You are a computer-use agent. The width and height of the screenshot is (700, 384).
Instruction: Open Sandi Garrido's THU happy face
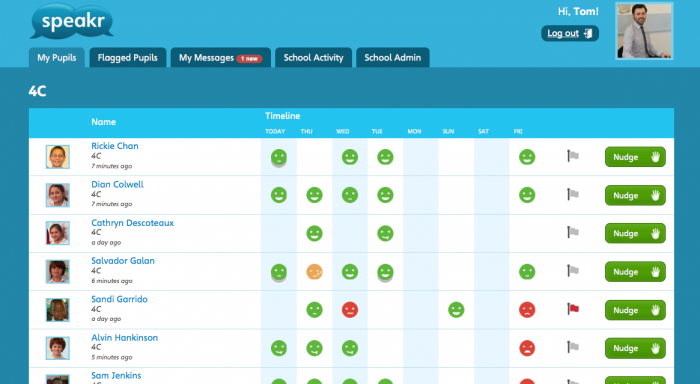click(314, 310)
